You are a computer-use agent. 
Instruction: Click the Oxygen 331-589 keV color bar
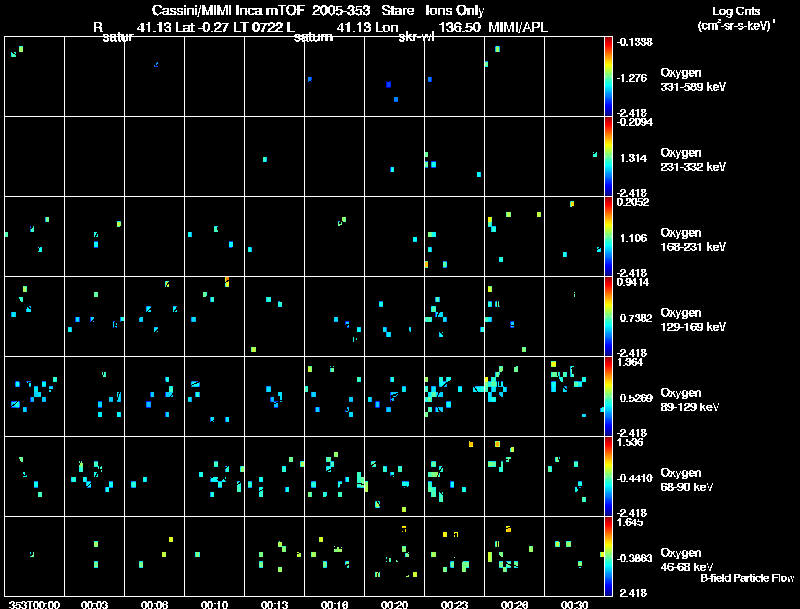tap(608, 77)
